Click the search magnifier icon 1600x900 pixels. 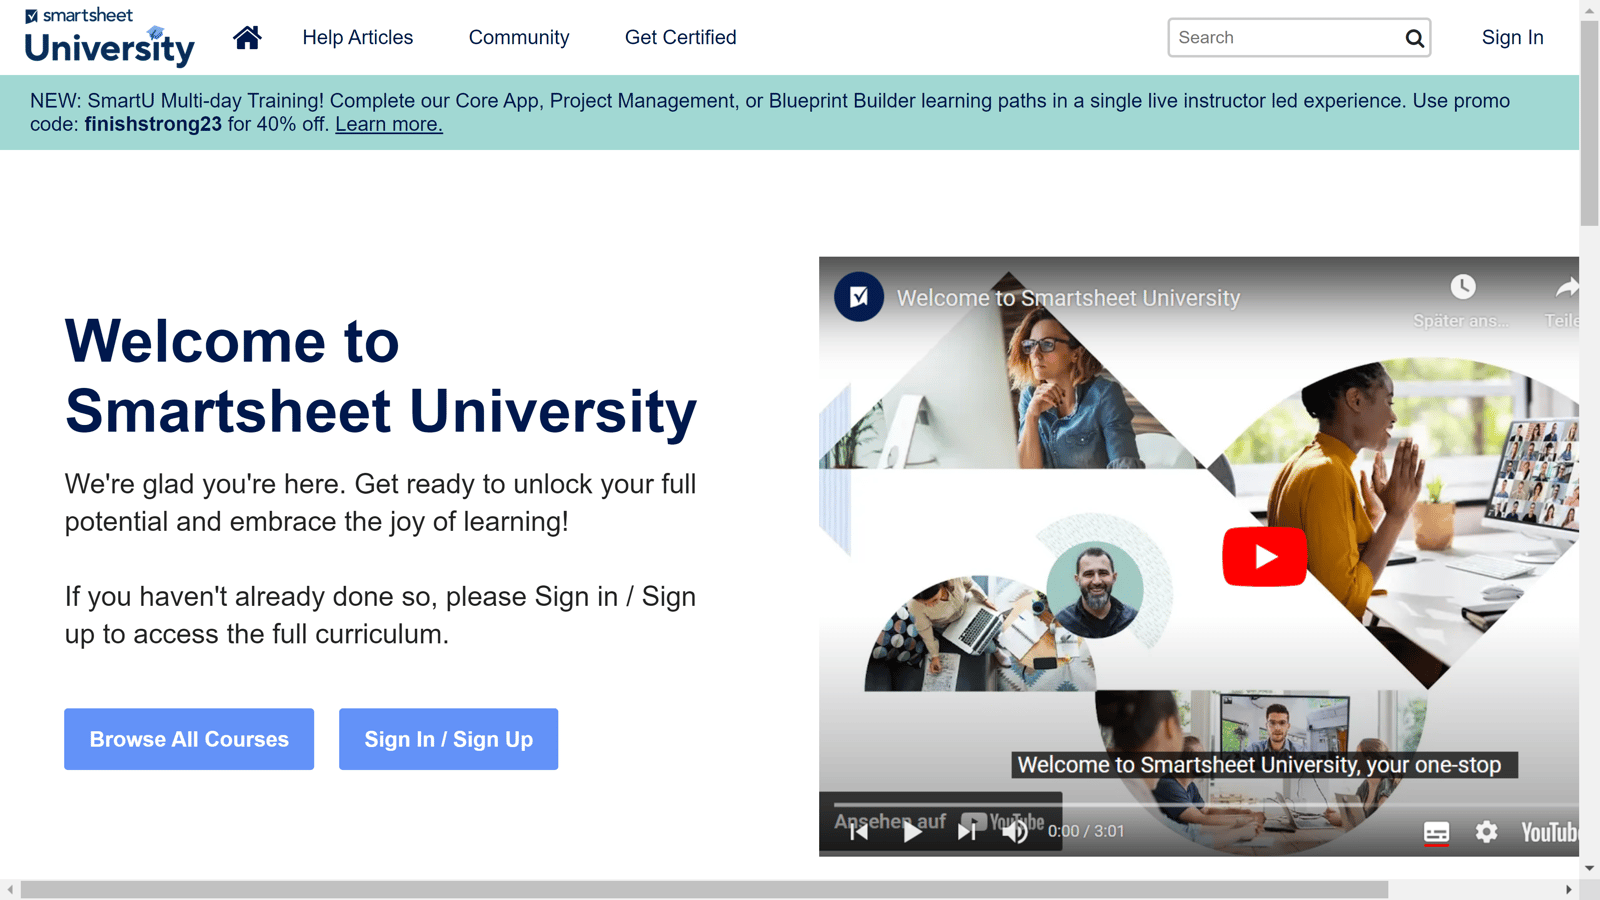[1414, 38]
